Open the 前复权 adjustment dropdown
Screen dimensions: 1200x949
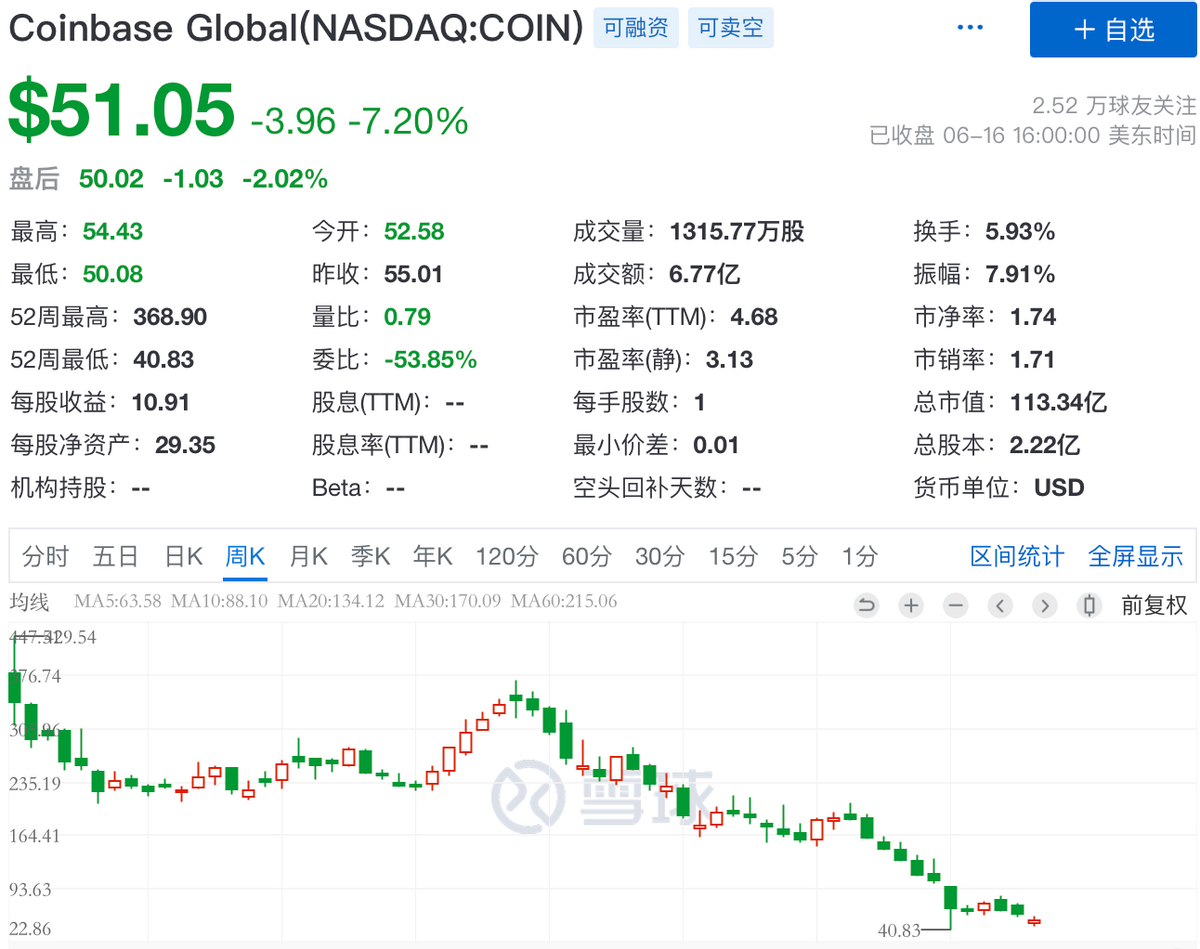pos(1154,605)
